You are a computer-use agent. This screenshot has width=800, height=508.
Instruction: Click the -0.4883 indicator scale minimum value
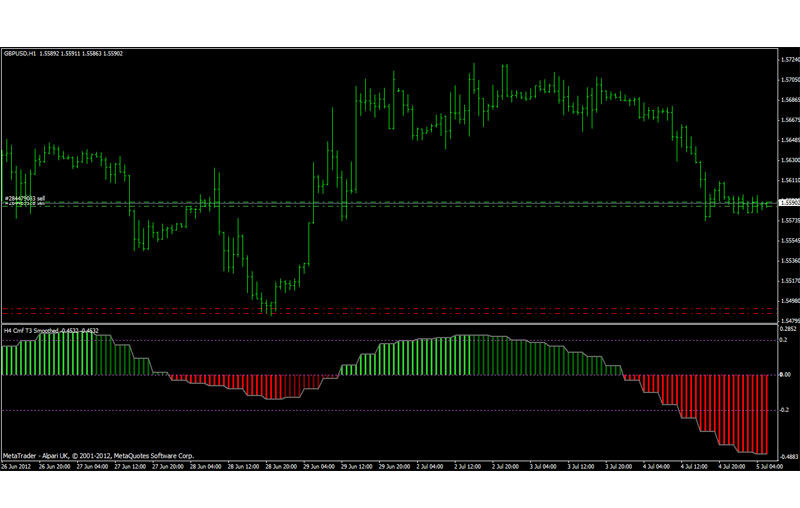pyautogui.click(x=788, y=457)
